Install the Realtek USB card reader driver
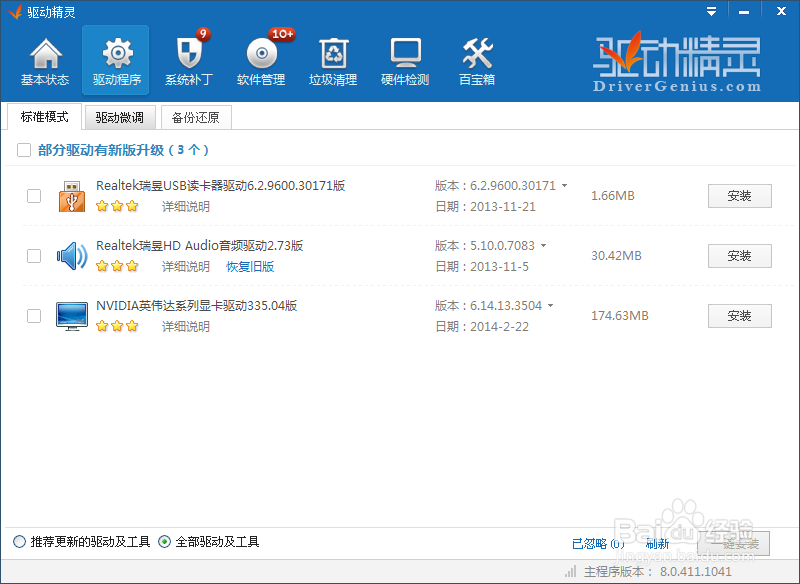The height and width of the screenshot is (584, 800). pos(739,196)
